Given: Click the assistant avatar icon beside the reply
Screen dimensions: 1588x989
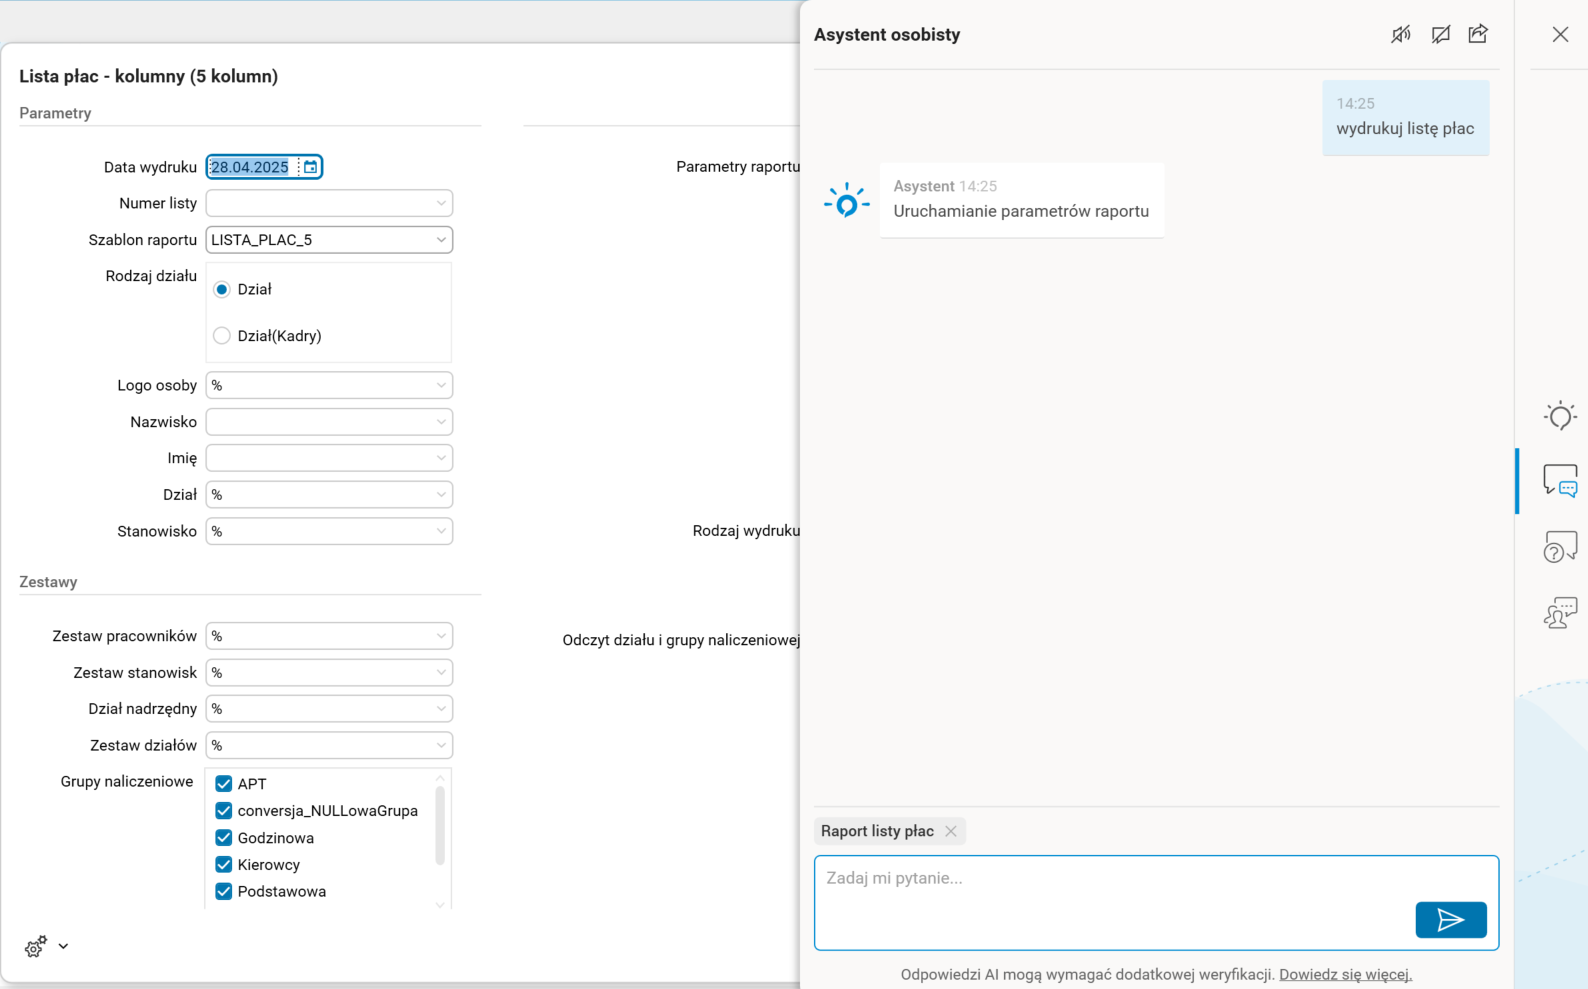Looking at the screenshot, I should [846, 201].
